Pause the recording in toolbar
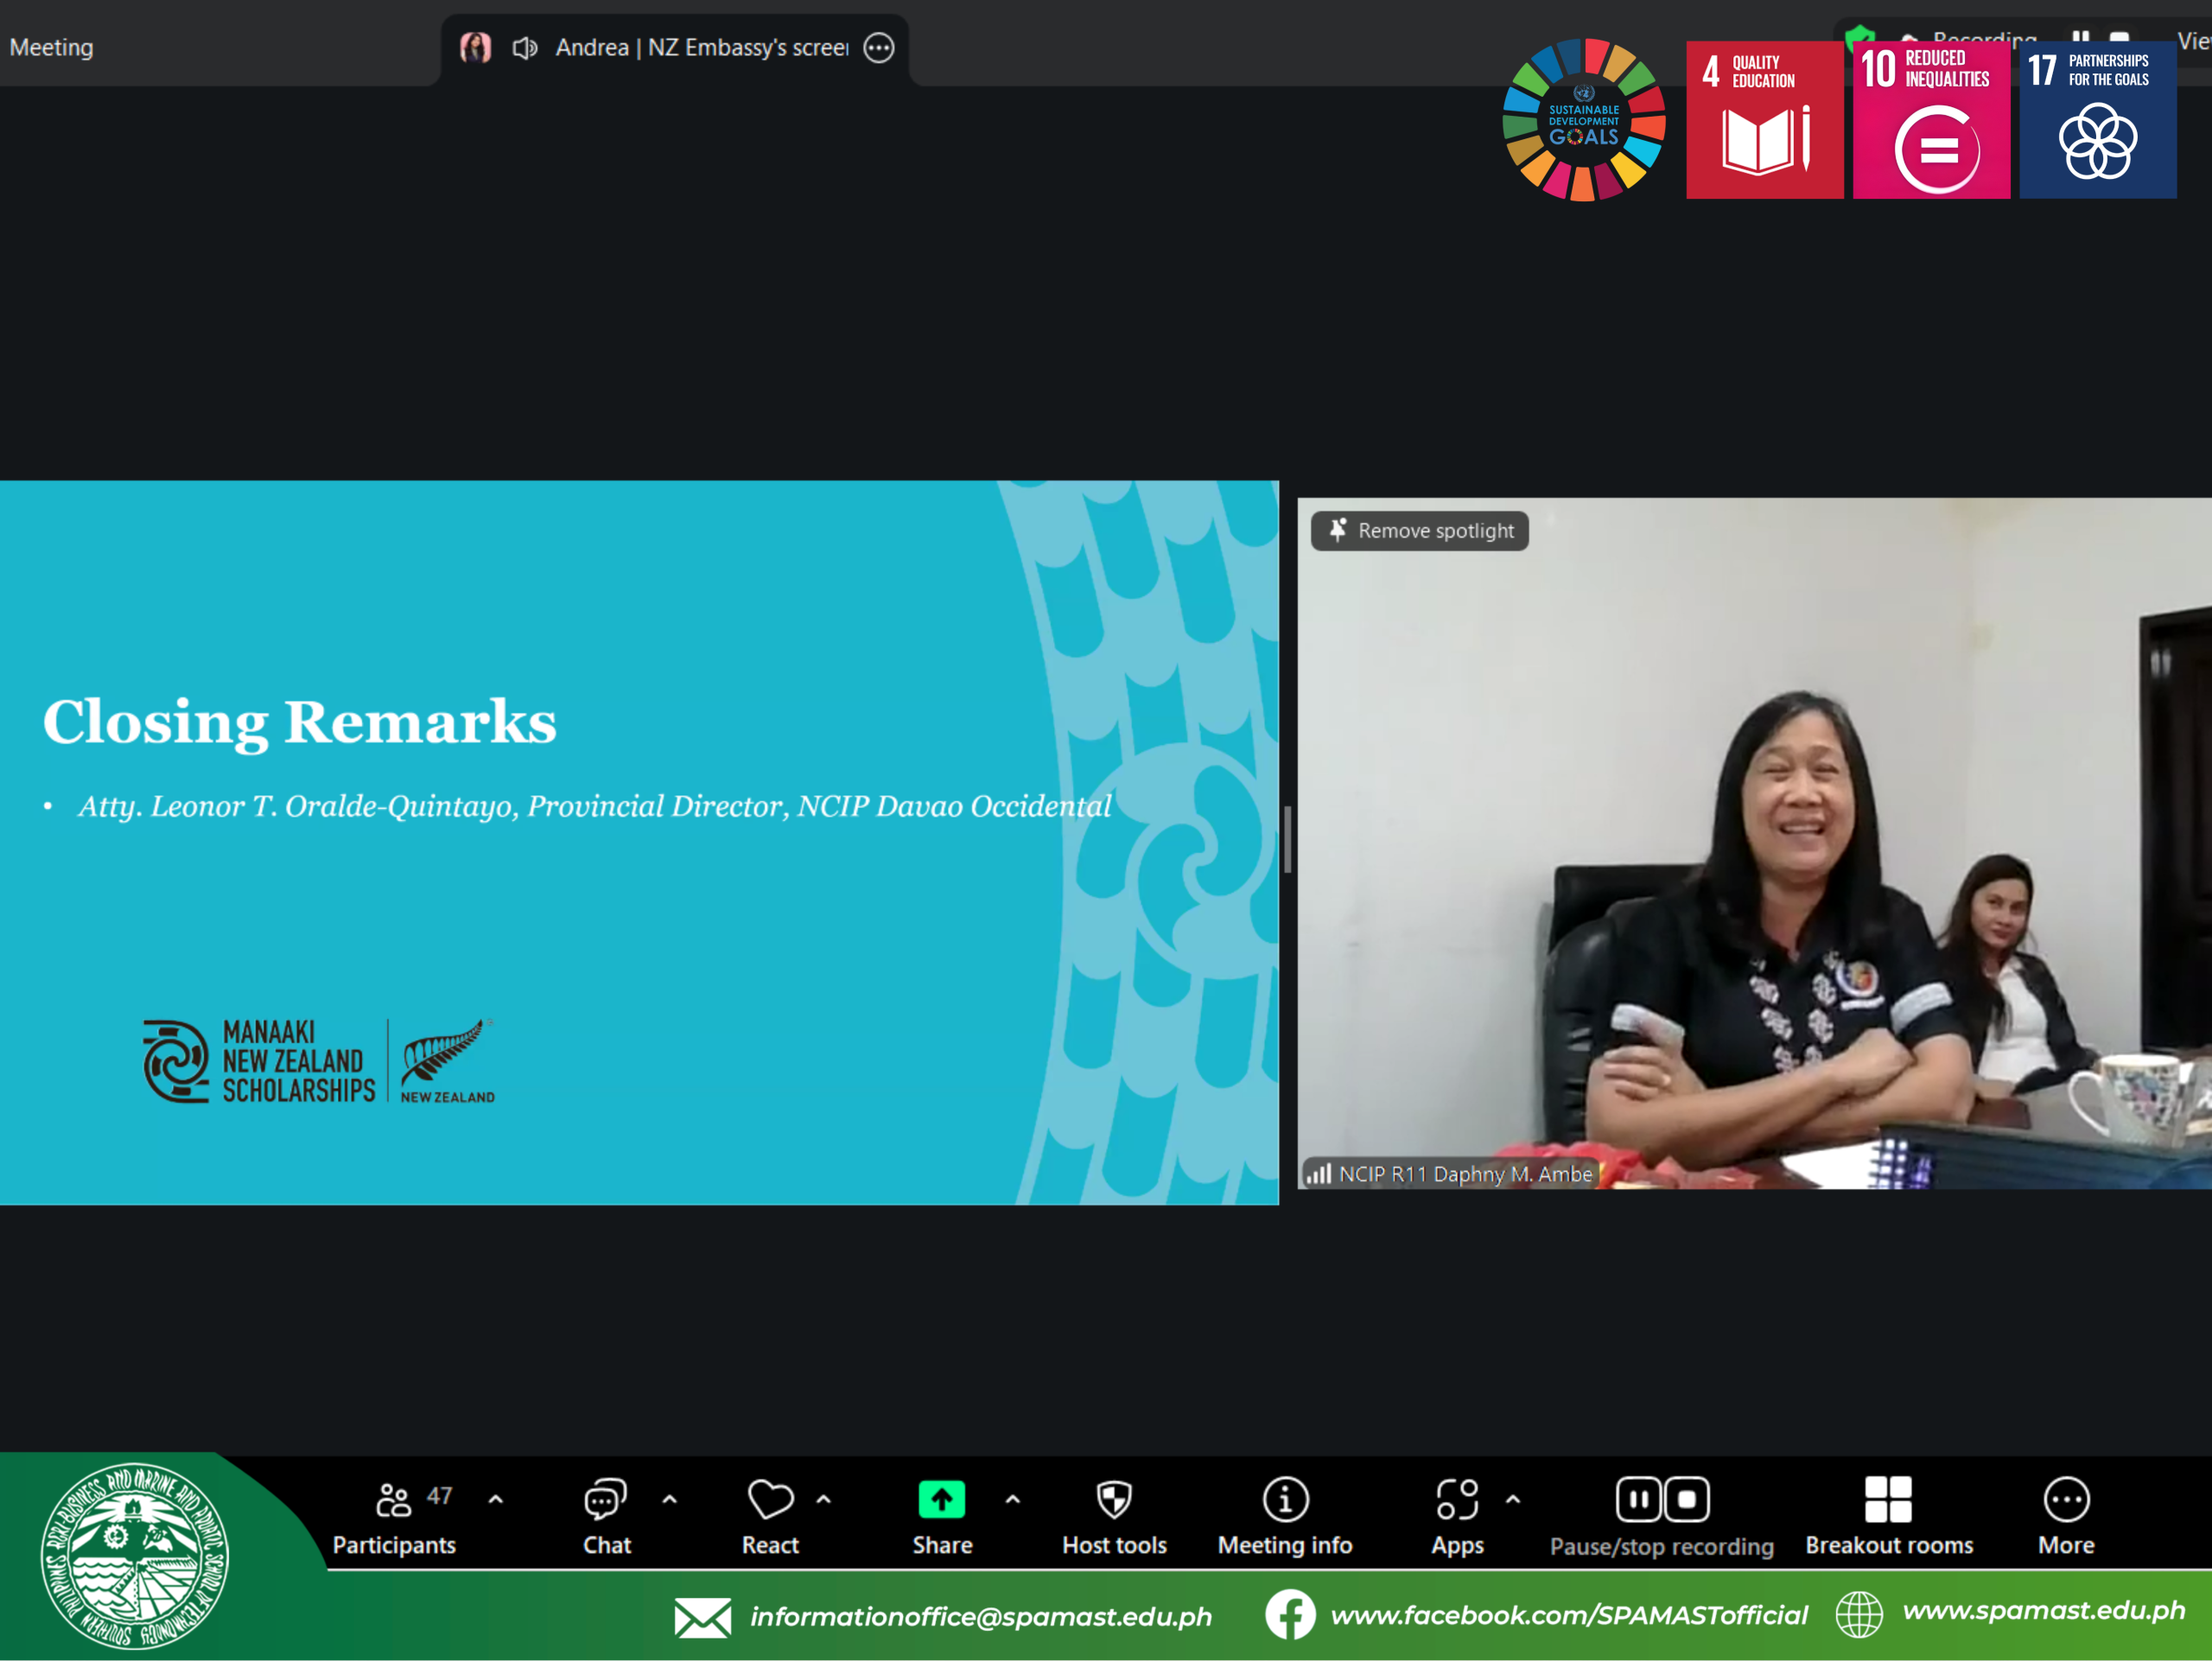 (x=1638, y=1499)
